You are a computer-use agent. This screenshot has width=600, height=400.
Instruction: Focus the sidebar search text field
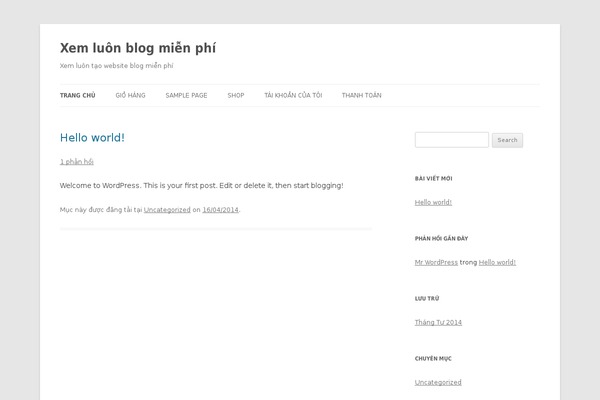coord(452,140)
